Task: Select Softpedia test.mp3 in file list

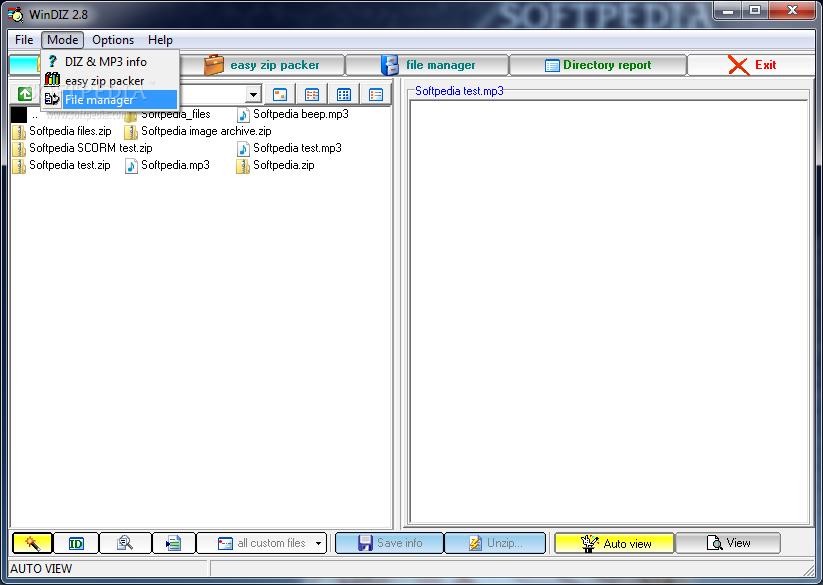Action: (x=289, y=148)
